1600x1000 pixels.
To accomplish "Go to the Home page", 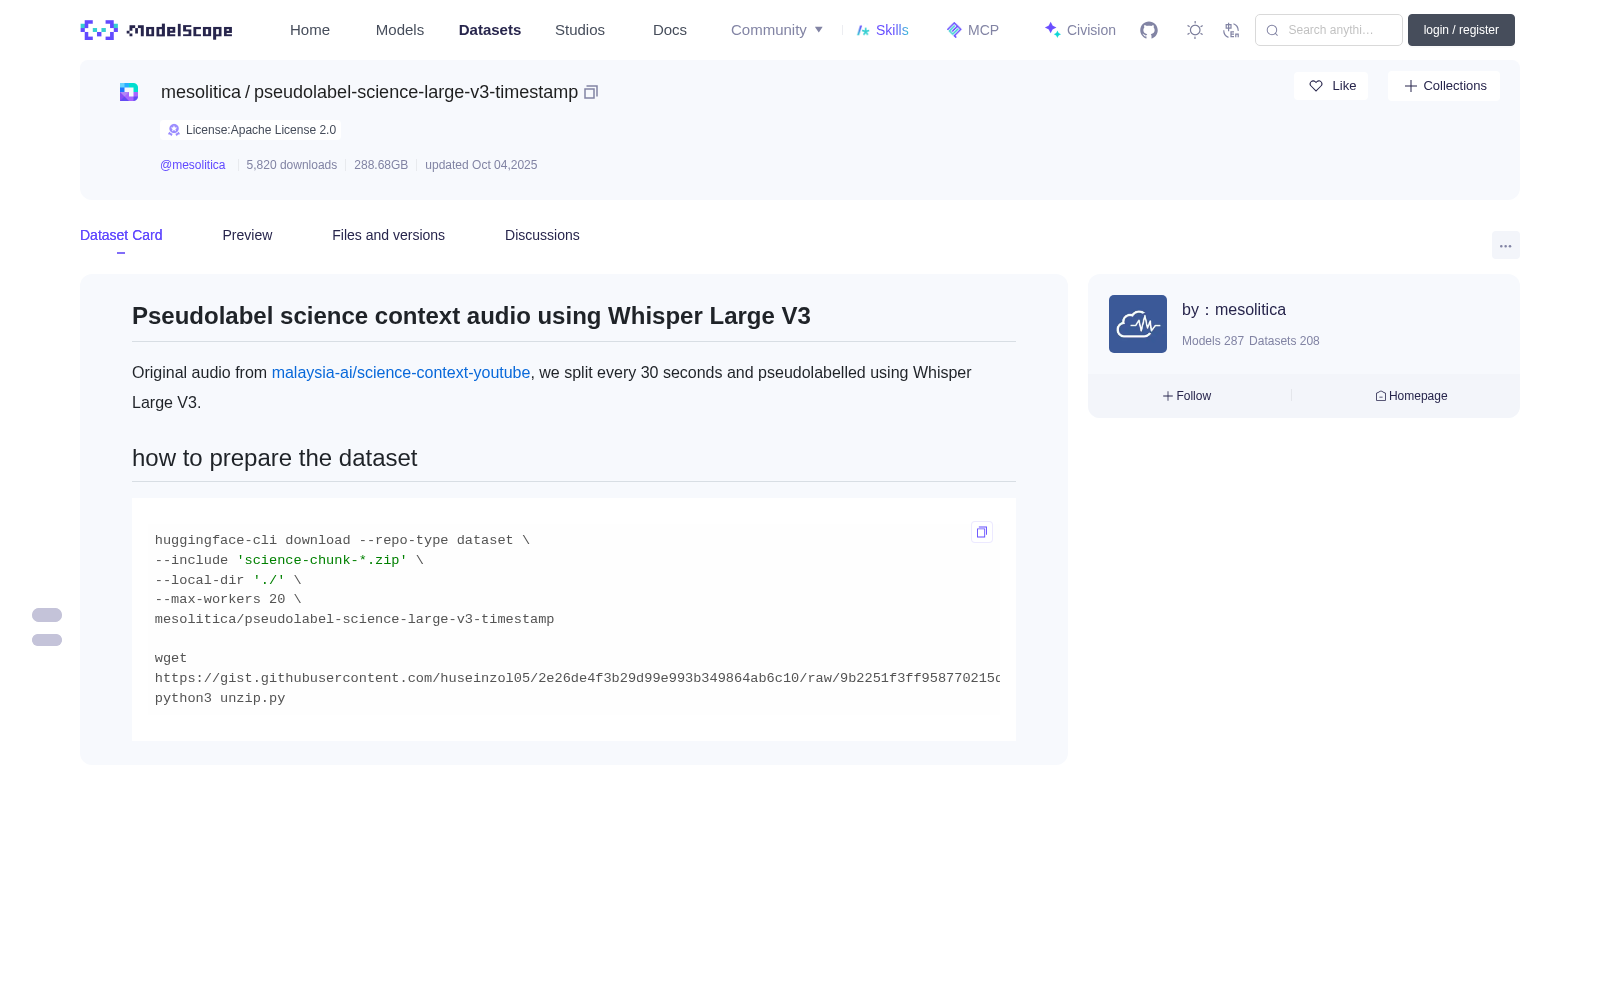I will 310,30.
